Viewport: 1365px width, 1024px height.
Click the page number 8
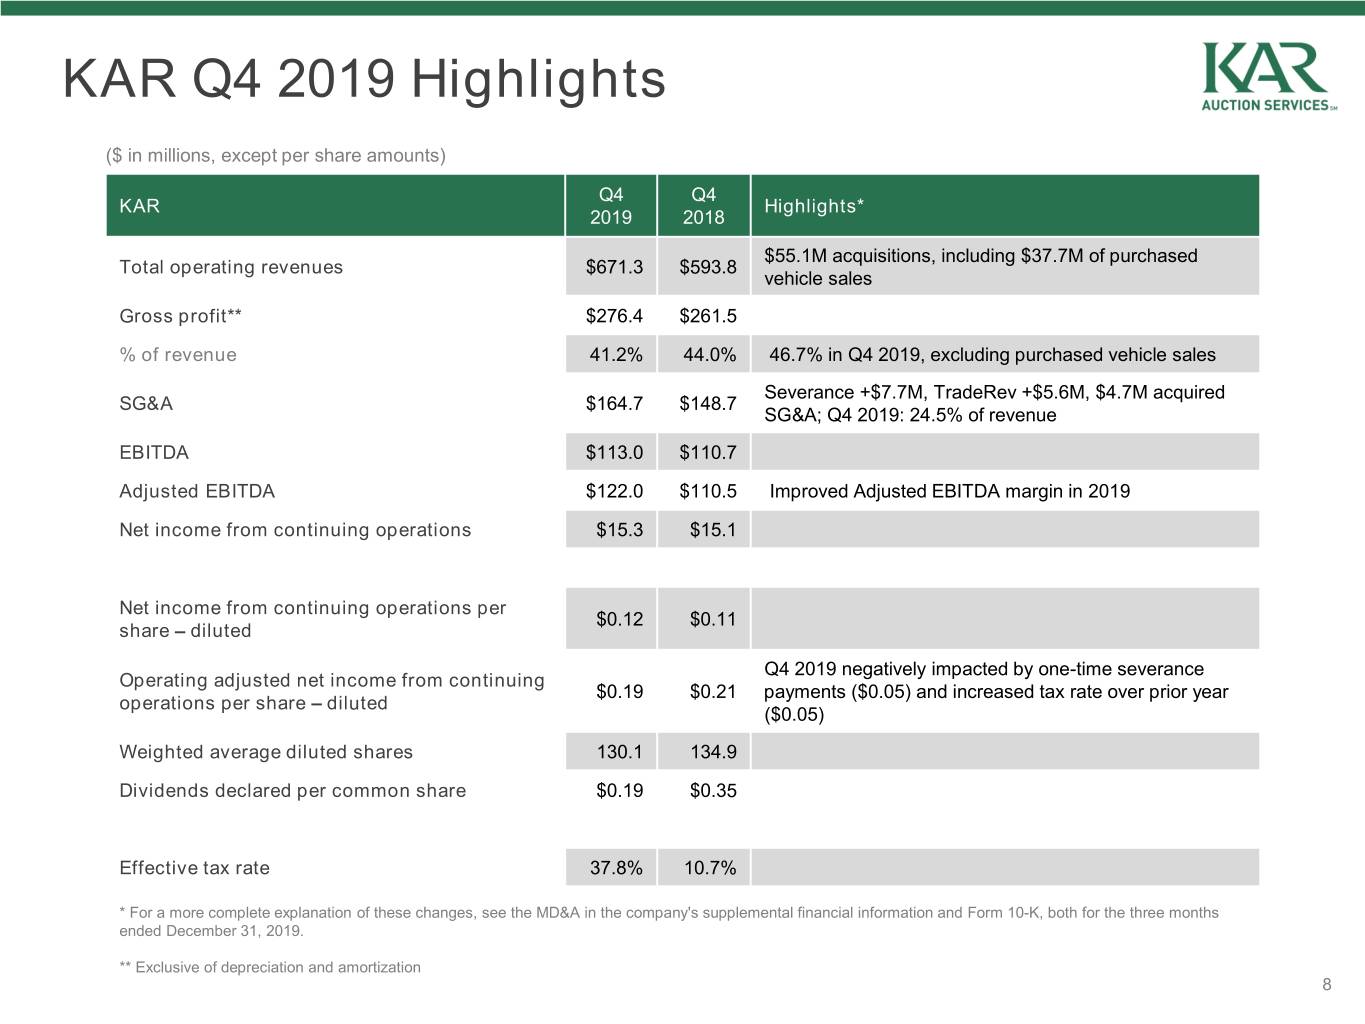point(1327,985)
